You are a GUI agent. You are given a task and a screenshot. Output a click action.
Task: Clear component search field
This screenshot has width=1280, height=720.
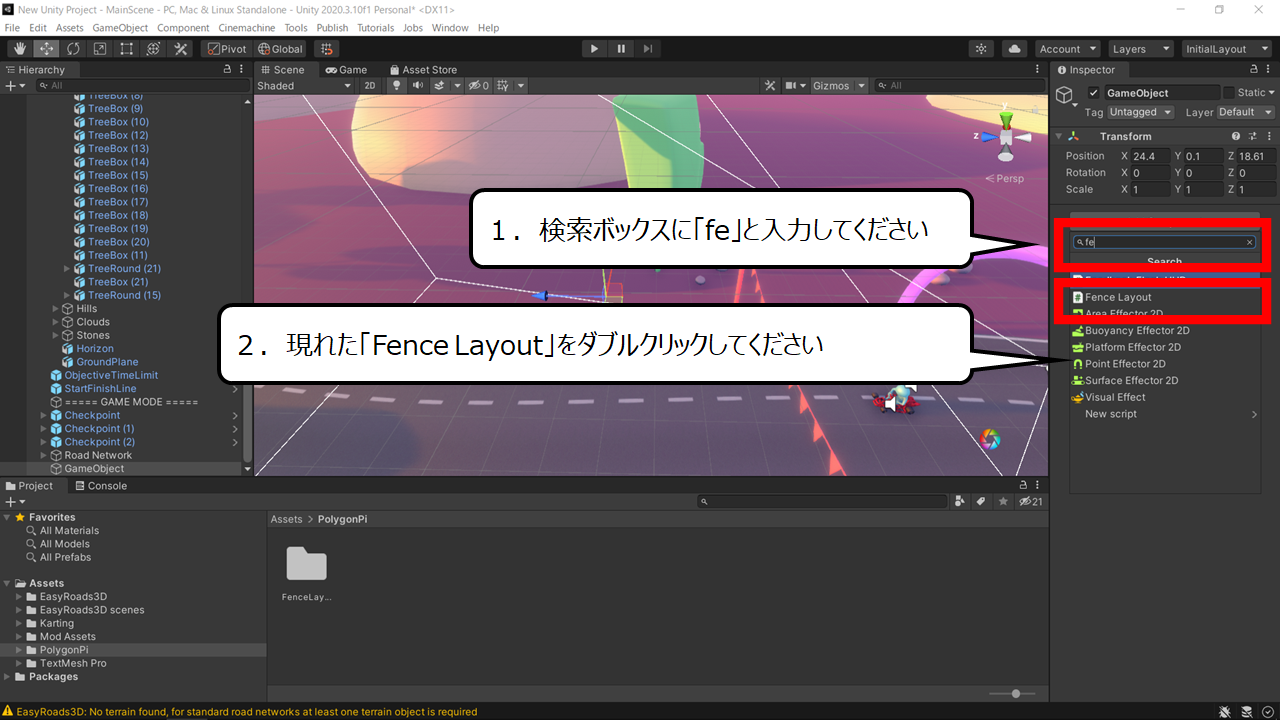pos(1249,243)
